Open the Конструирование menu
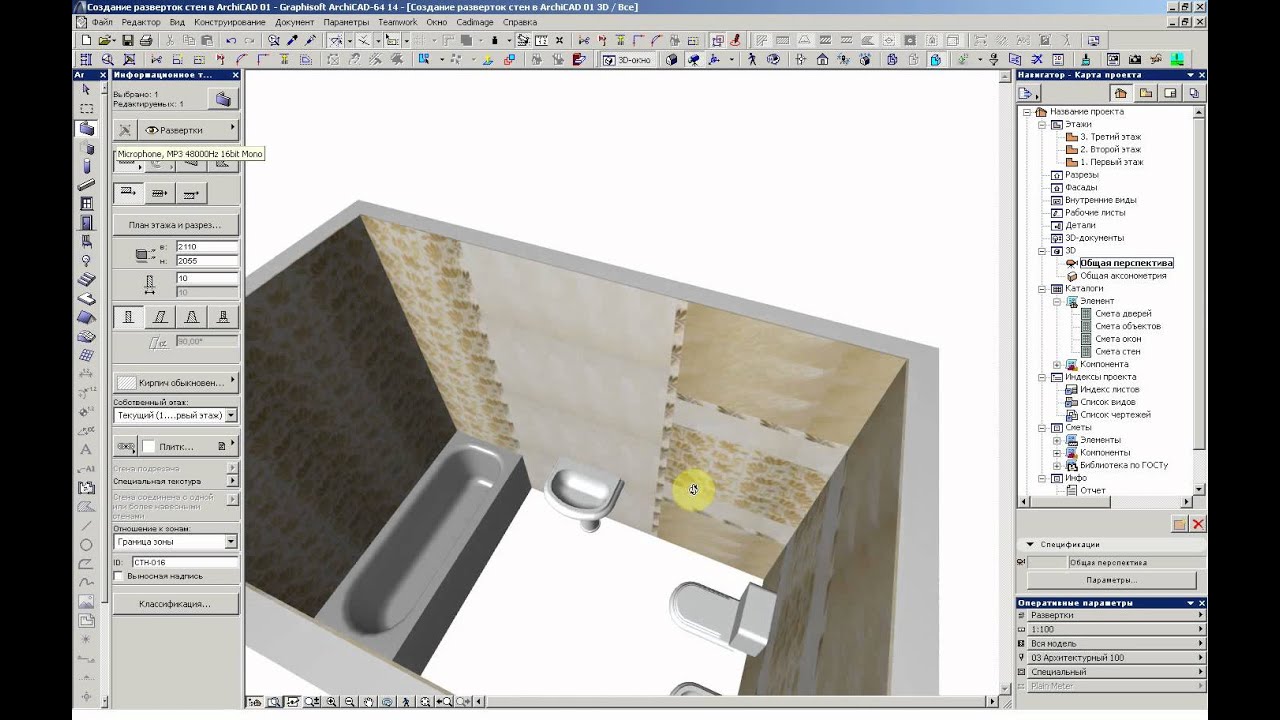 click(229, 21)
